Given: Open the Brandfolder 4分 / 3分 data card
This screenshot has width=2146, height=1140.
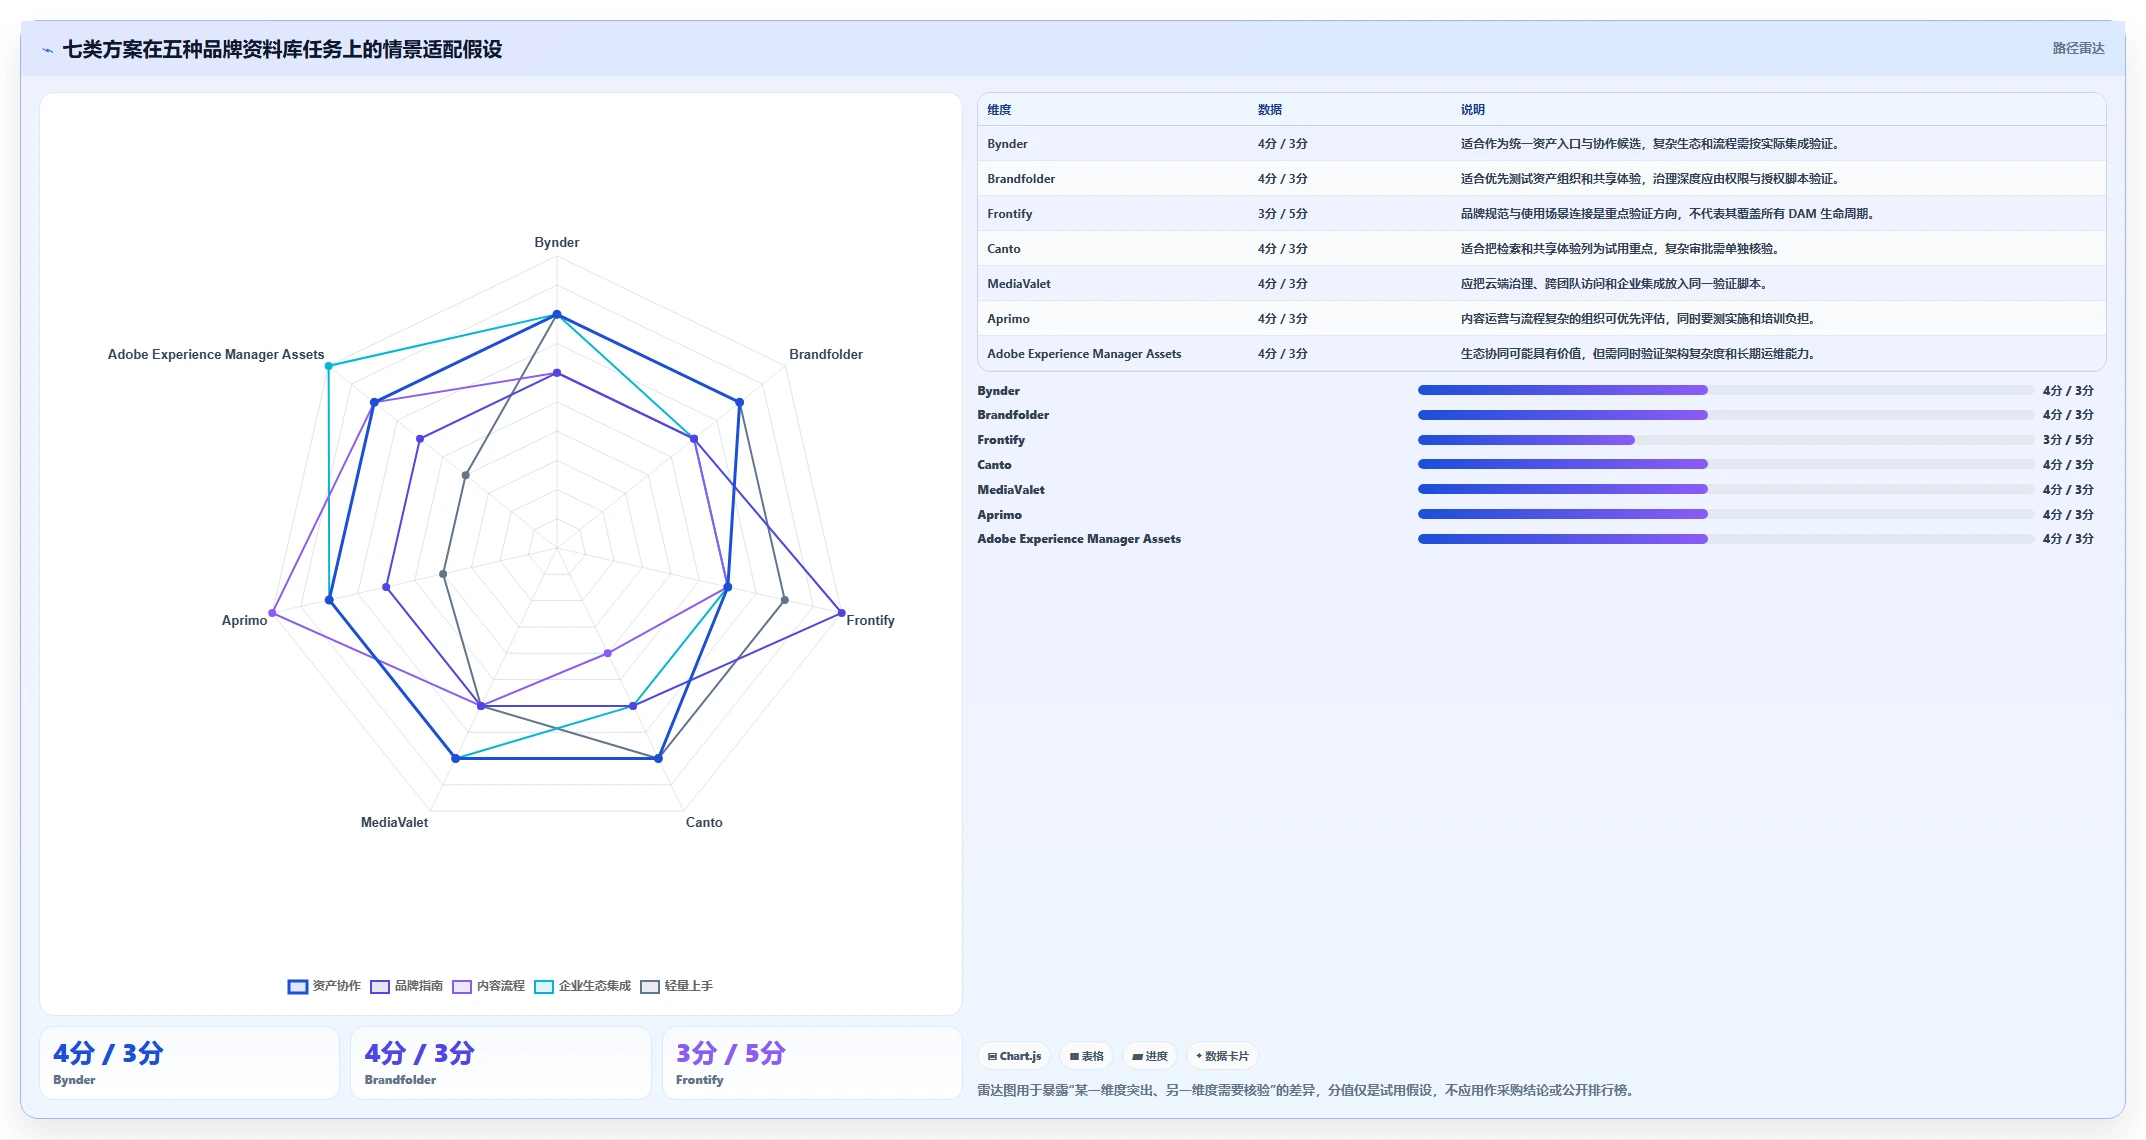Looking at the screenshot, I should click(x=501, y=1063).
